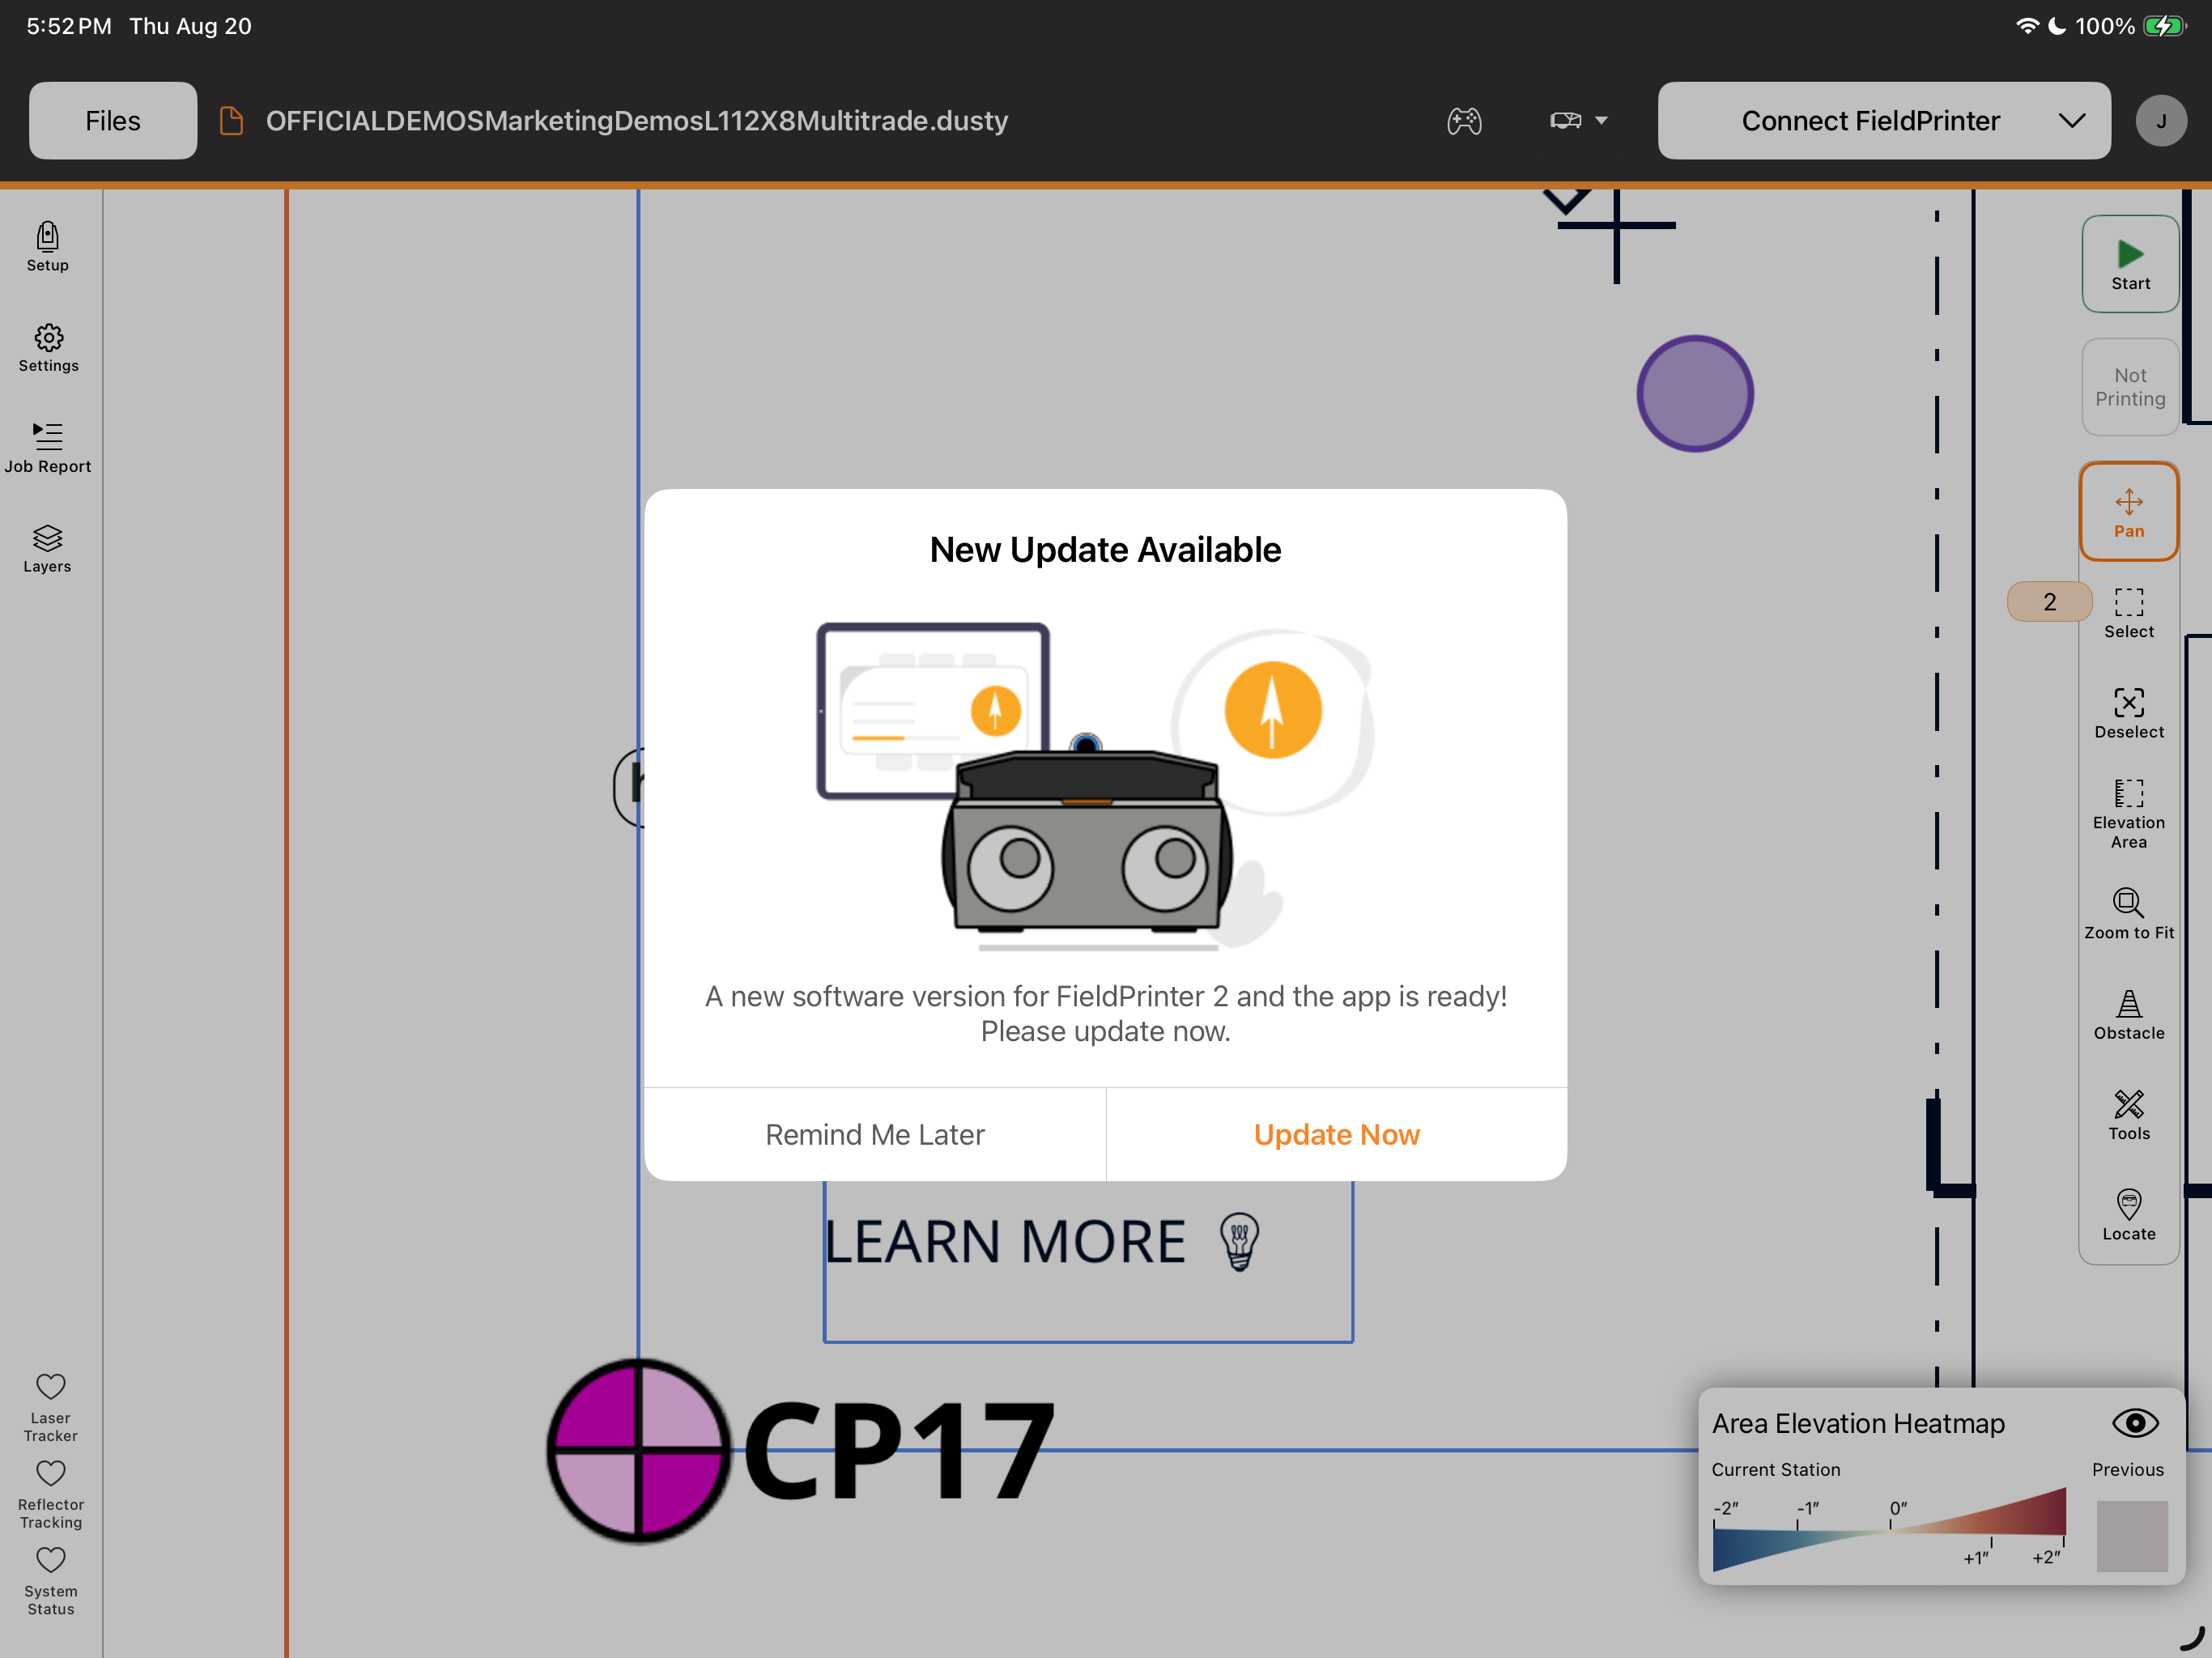
Task: Open System Status indicator
Action: [50, 1581]
